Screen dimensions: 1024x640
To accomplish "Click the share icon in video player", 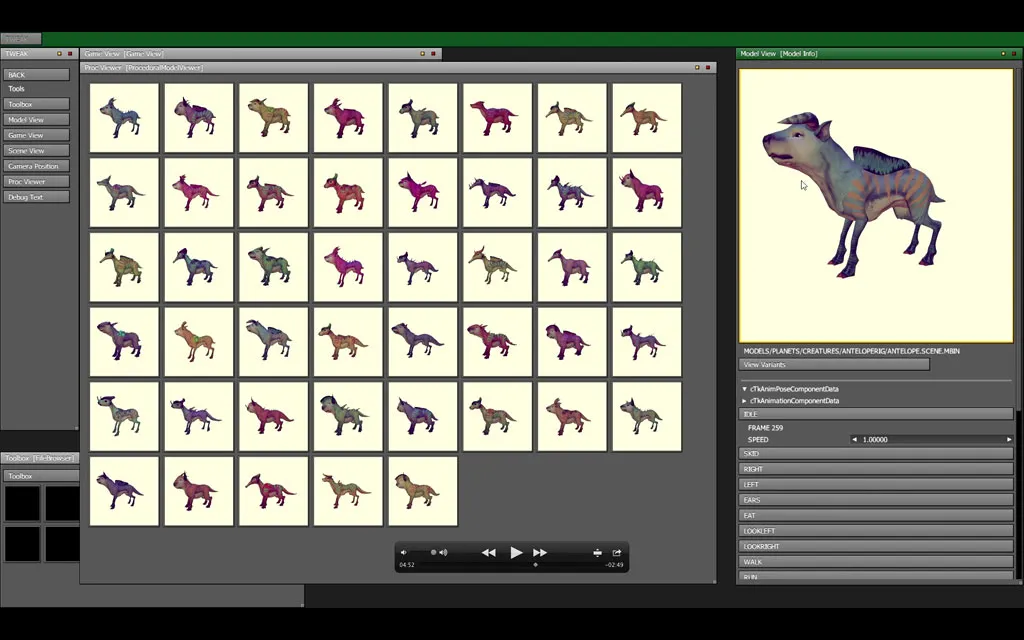I will pyautogui.click(x=617, y=552).
